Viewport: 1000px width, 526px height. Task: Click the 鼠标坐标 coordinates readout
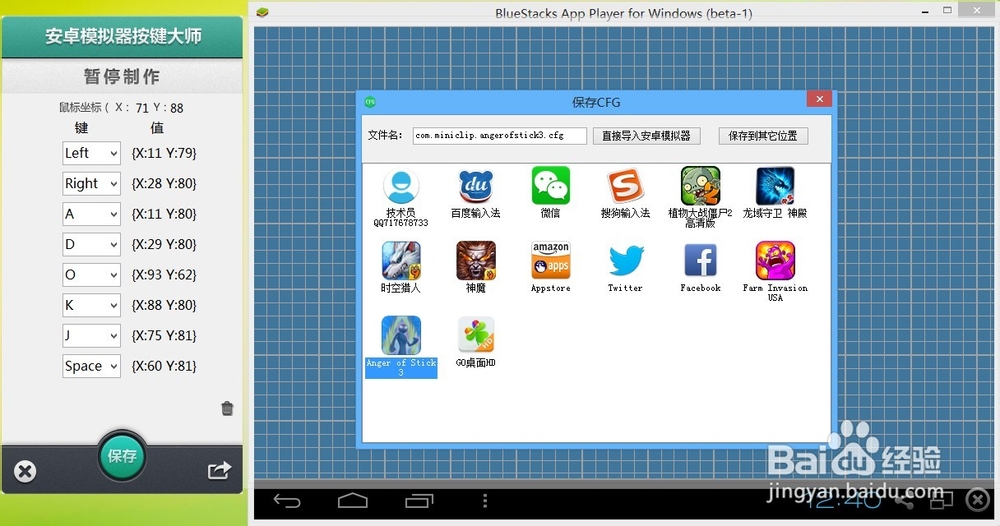click(x=121, y=108)
